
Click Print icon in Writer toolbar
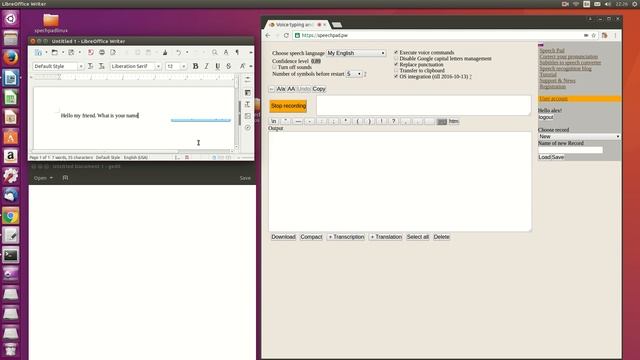tap(102, 52)
